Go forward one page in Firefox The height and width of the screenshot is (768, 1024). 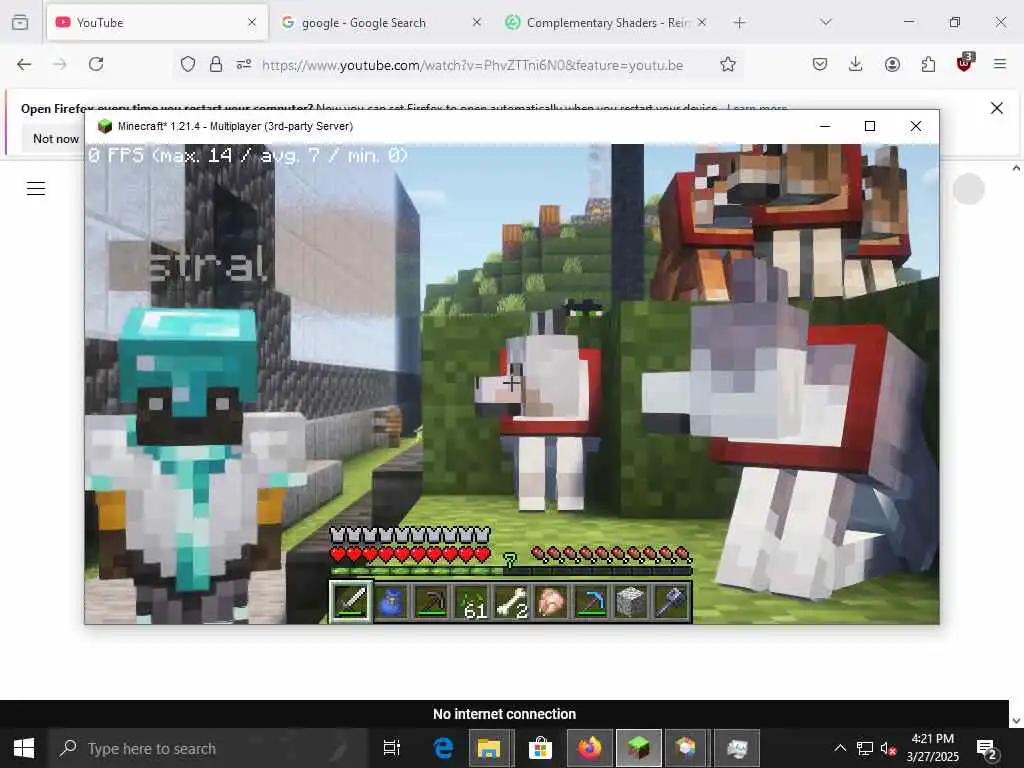pyautogui.click(x=59, y=64)
